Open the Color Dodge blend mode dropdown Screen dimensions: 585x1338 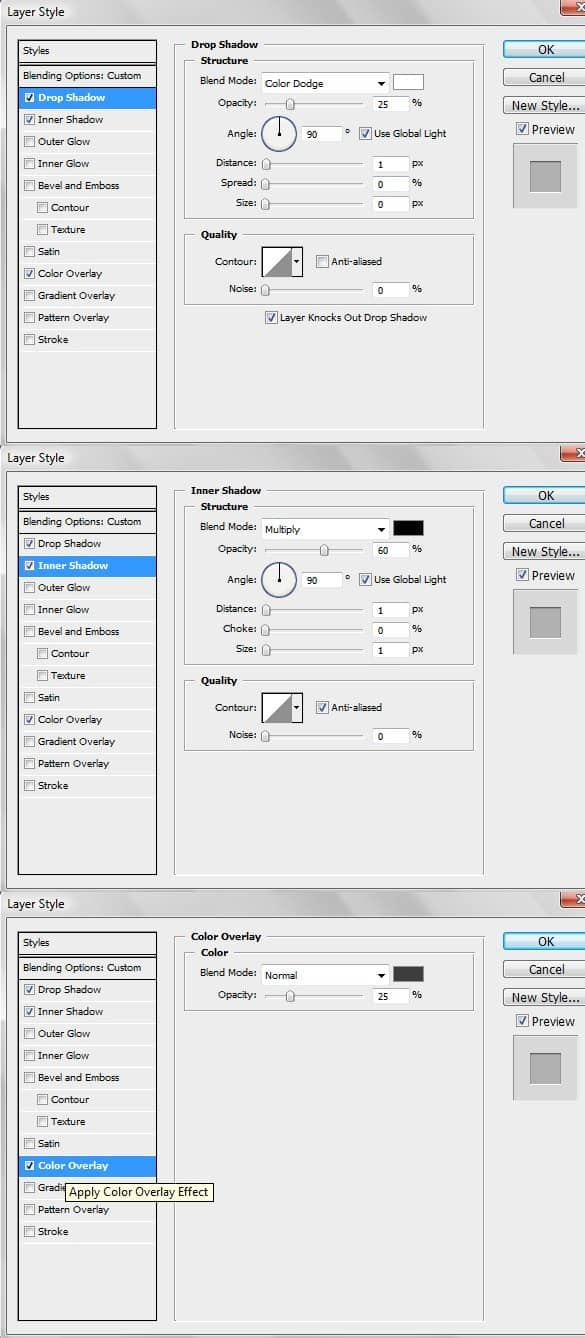(x=325, y=83)
